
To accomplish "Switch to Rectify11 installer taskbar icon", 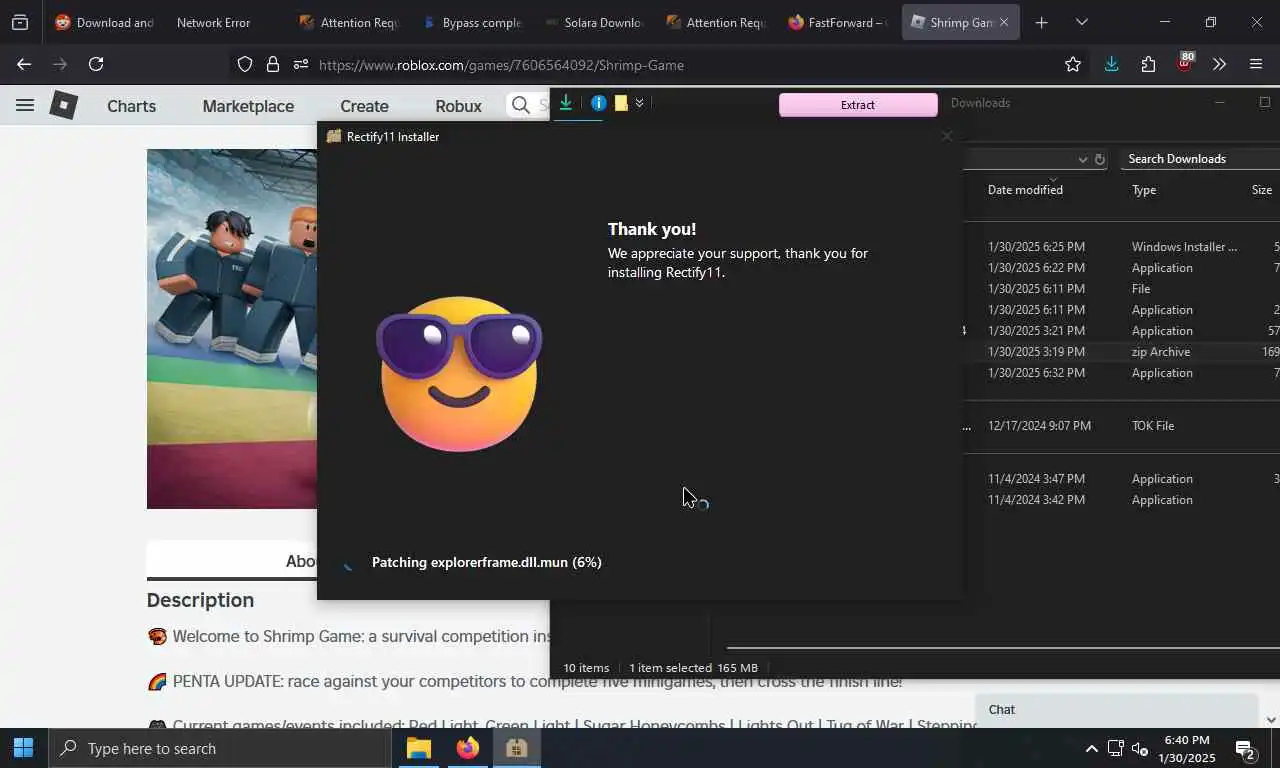I will [x=516, y=748].
